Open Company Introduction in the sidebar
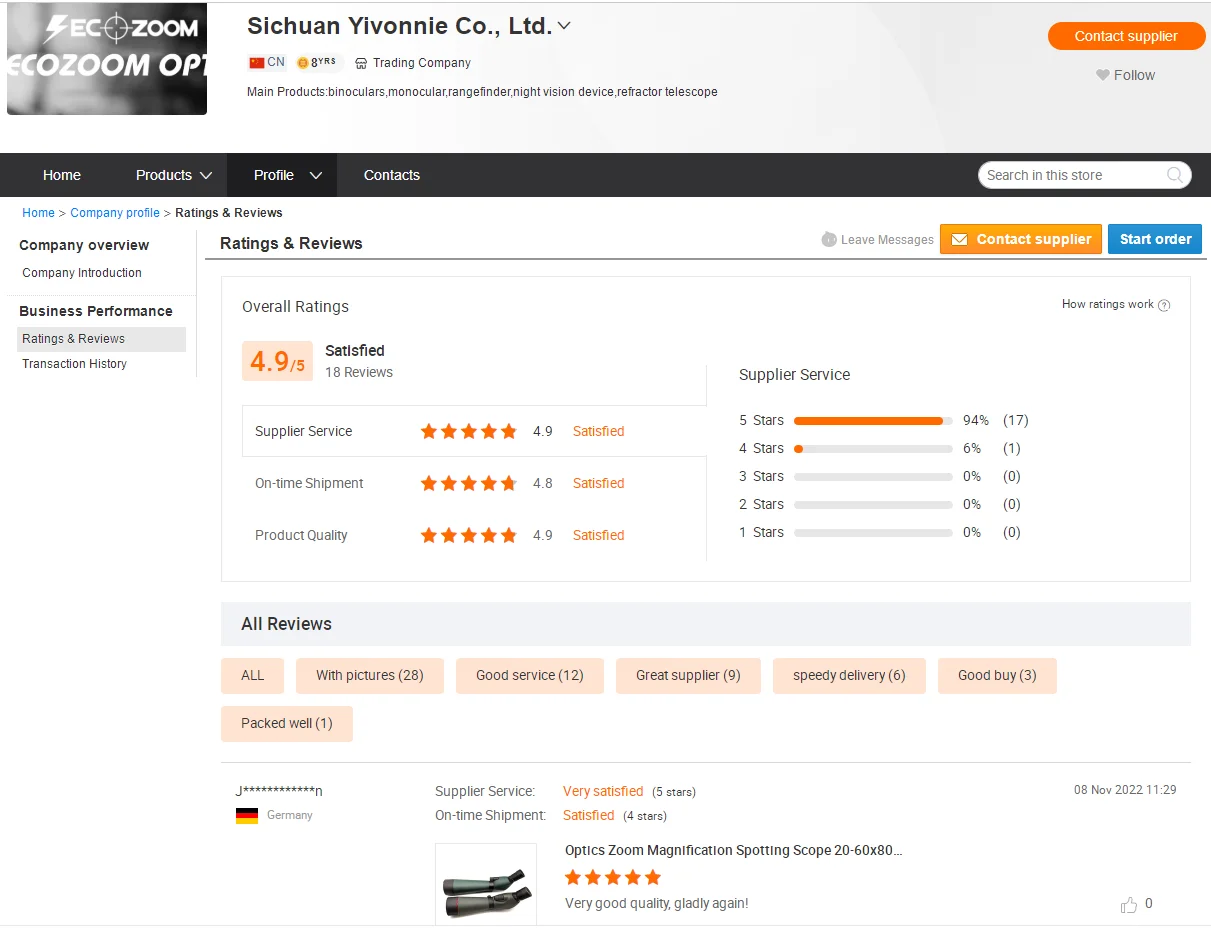Image resolution: width=1211 pixels, height=929 pixels. 82,273
